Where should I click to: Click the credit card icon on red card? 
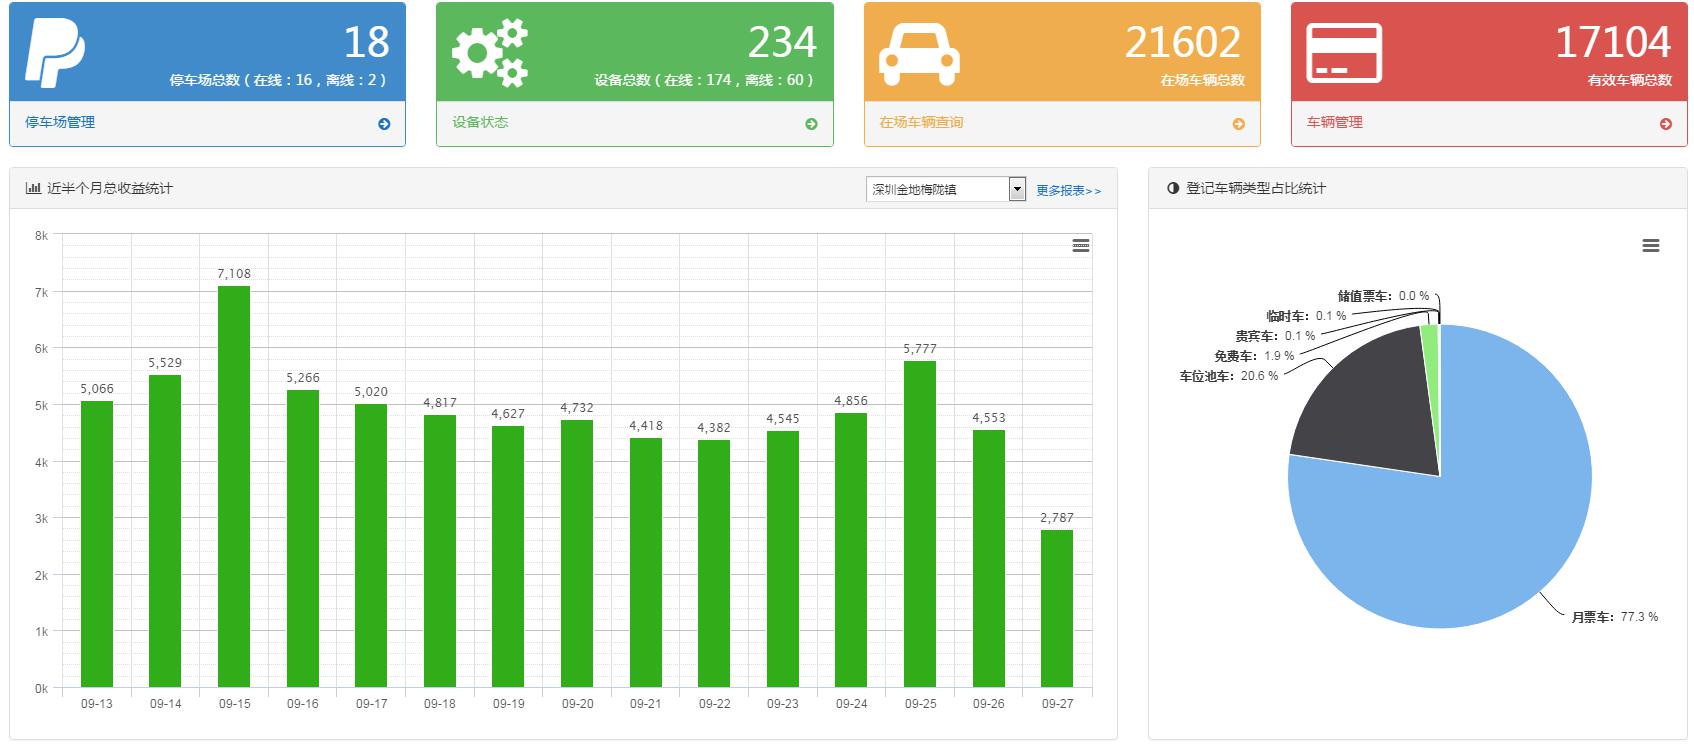point(1344,53)
